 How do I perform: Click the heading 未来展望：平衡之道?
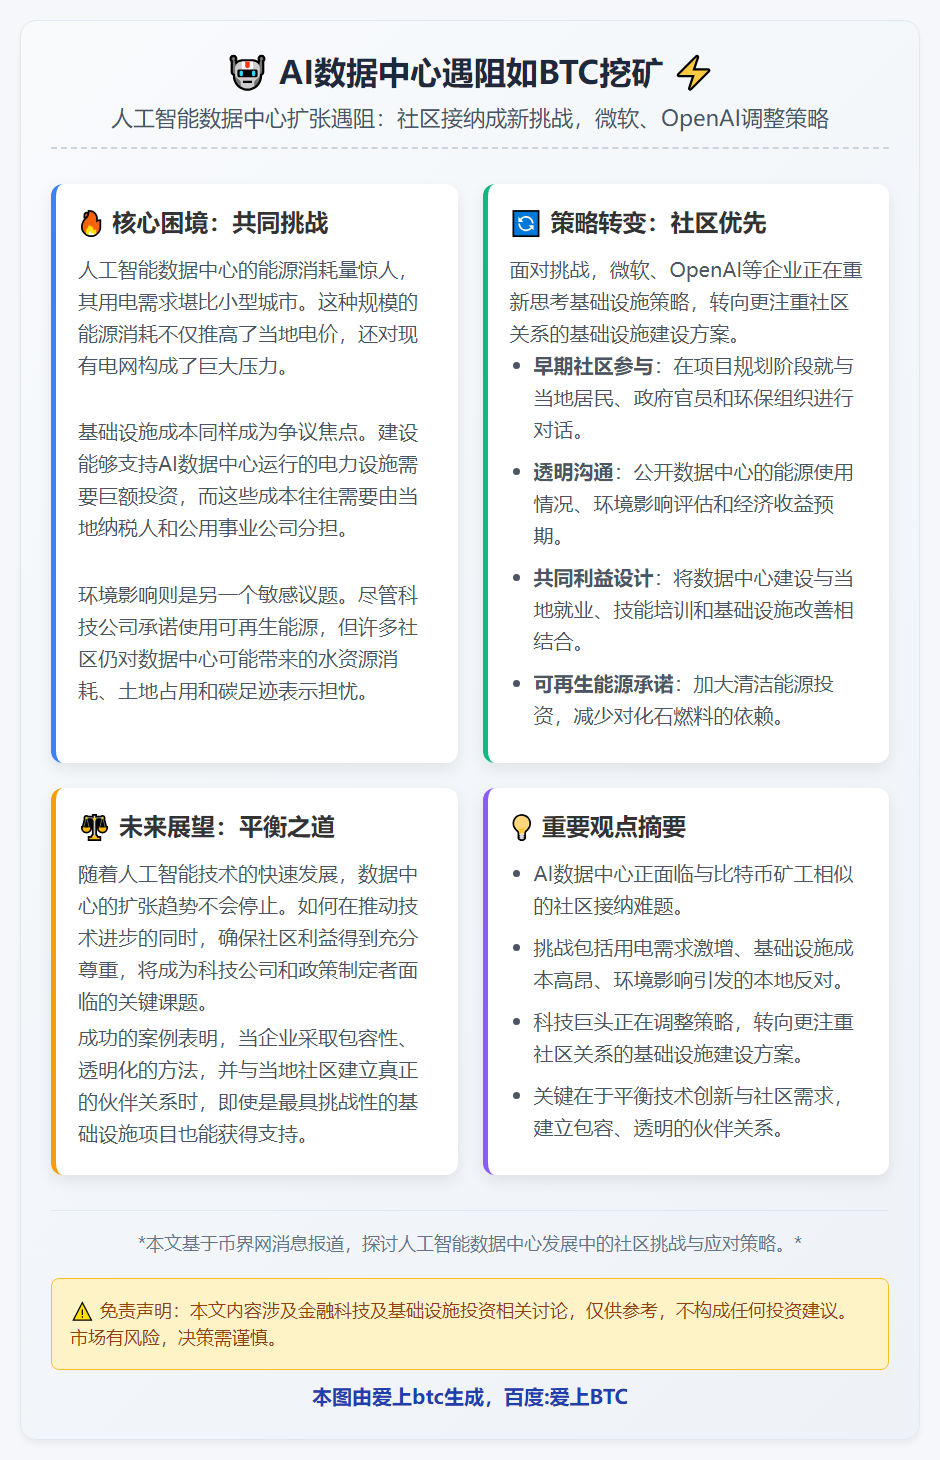227,827
